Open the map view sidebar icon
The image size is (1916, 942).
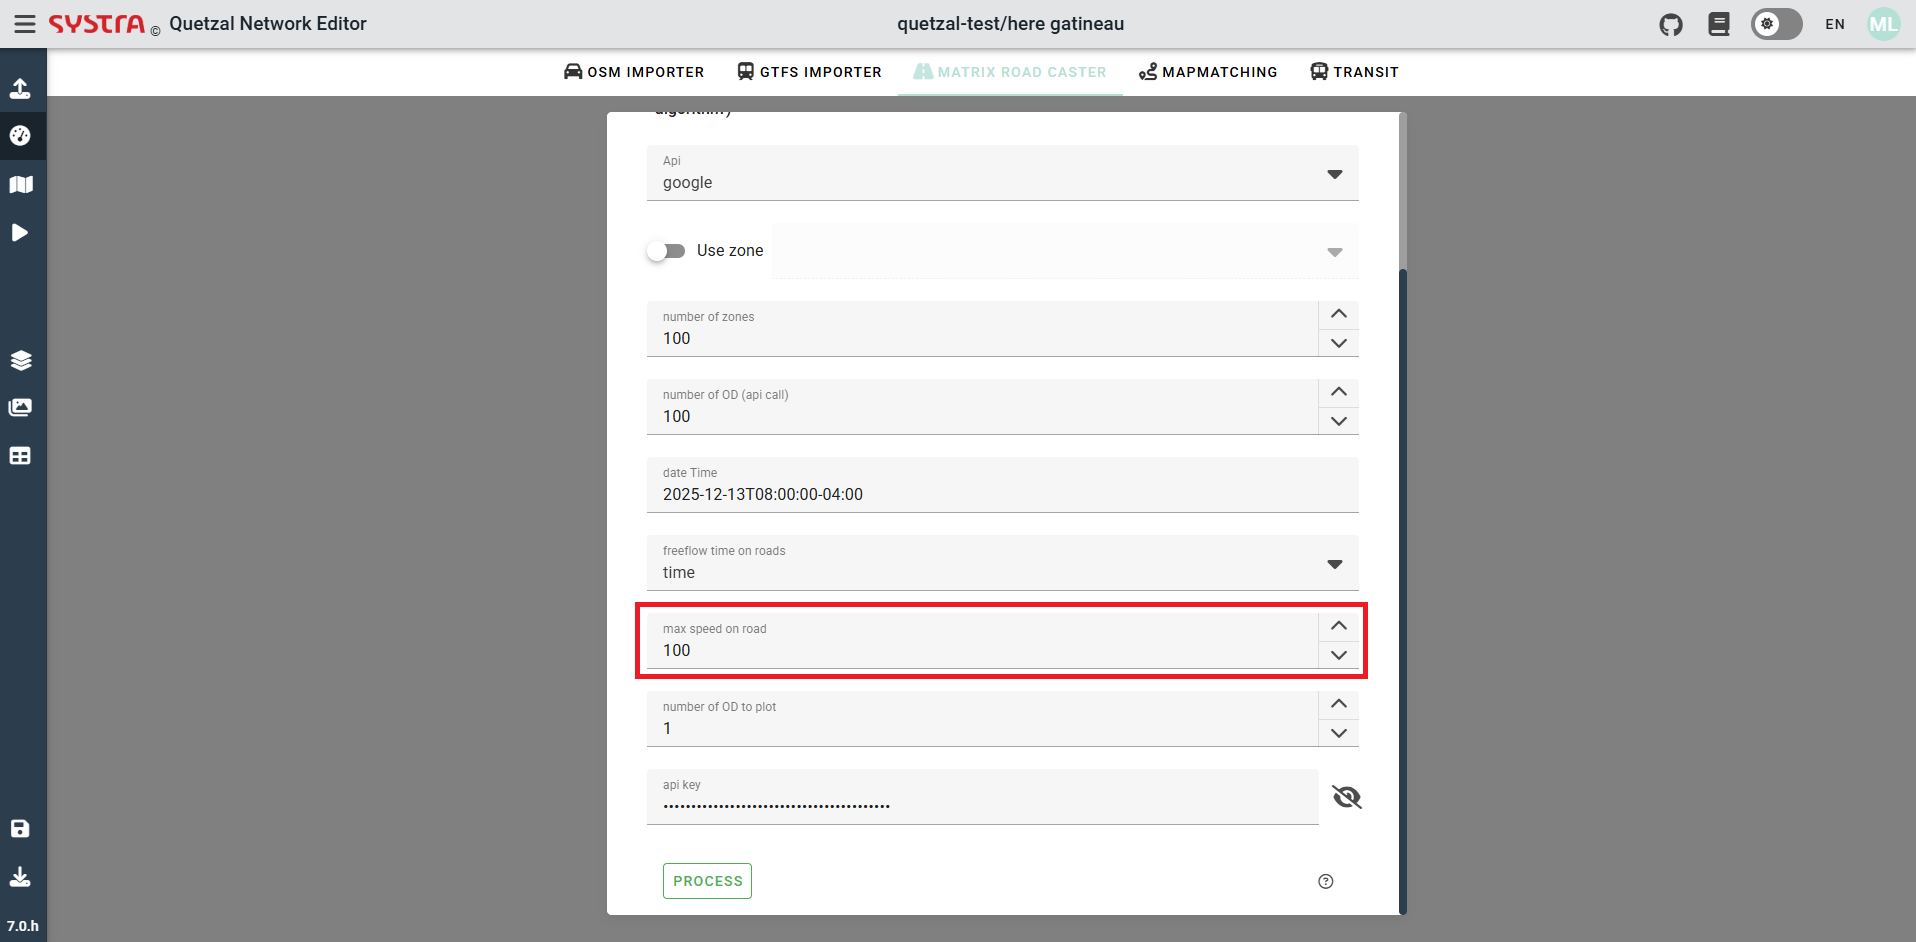20,184
